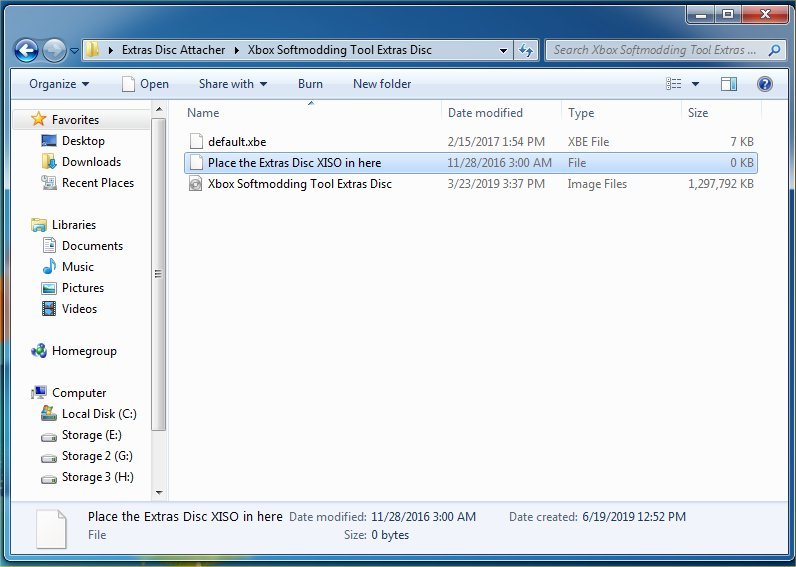The width and height of the screenshot is (796, 567).
Task: Open Local Disk (C:)
Action: [x=99, y=414]
